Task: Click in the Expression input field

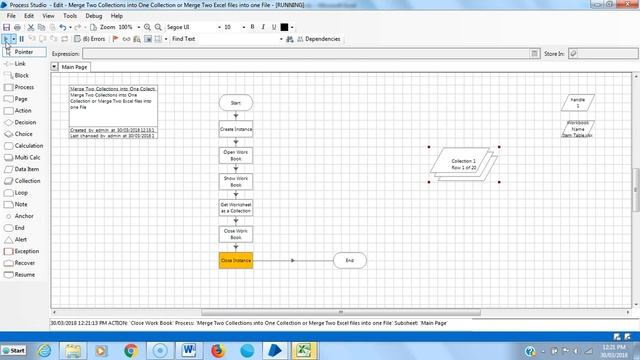Action: [306, 53]
